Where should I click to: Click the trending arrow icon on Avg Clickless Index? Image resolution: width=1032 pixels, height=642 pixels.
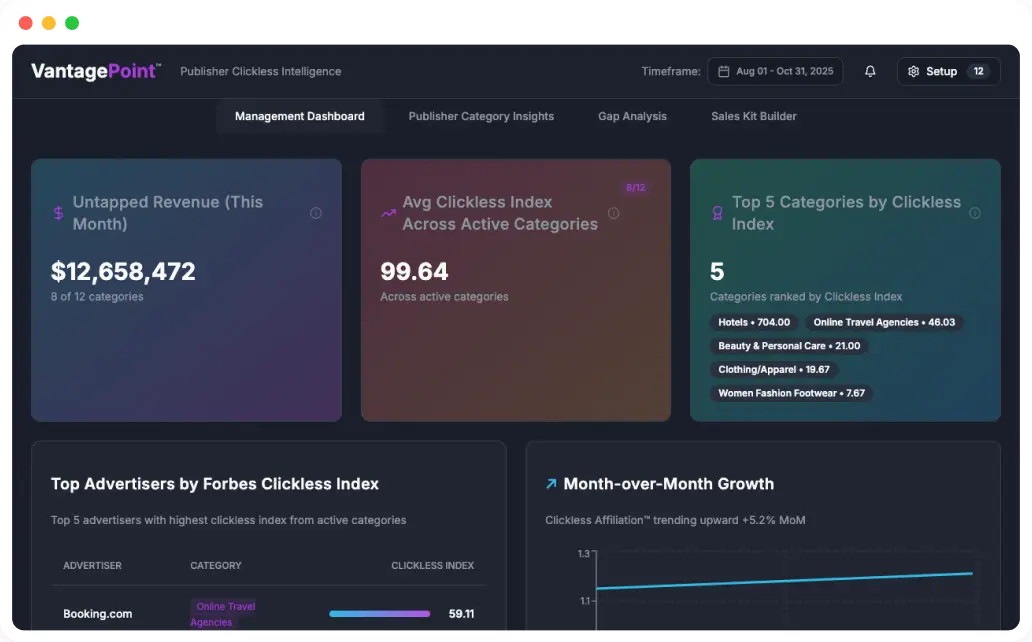click(x=388, y=213)
